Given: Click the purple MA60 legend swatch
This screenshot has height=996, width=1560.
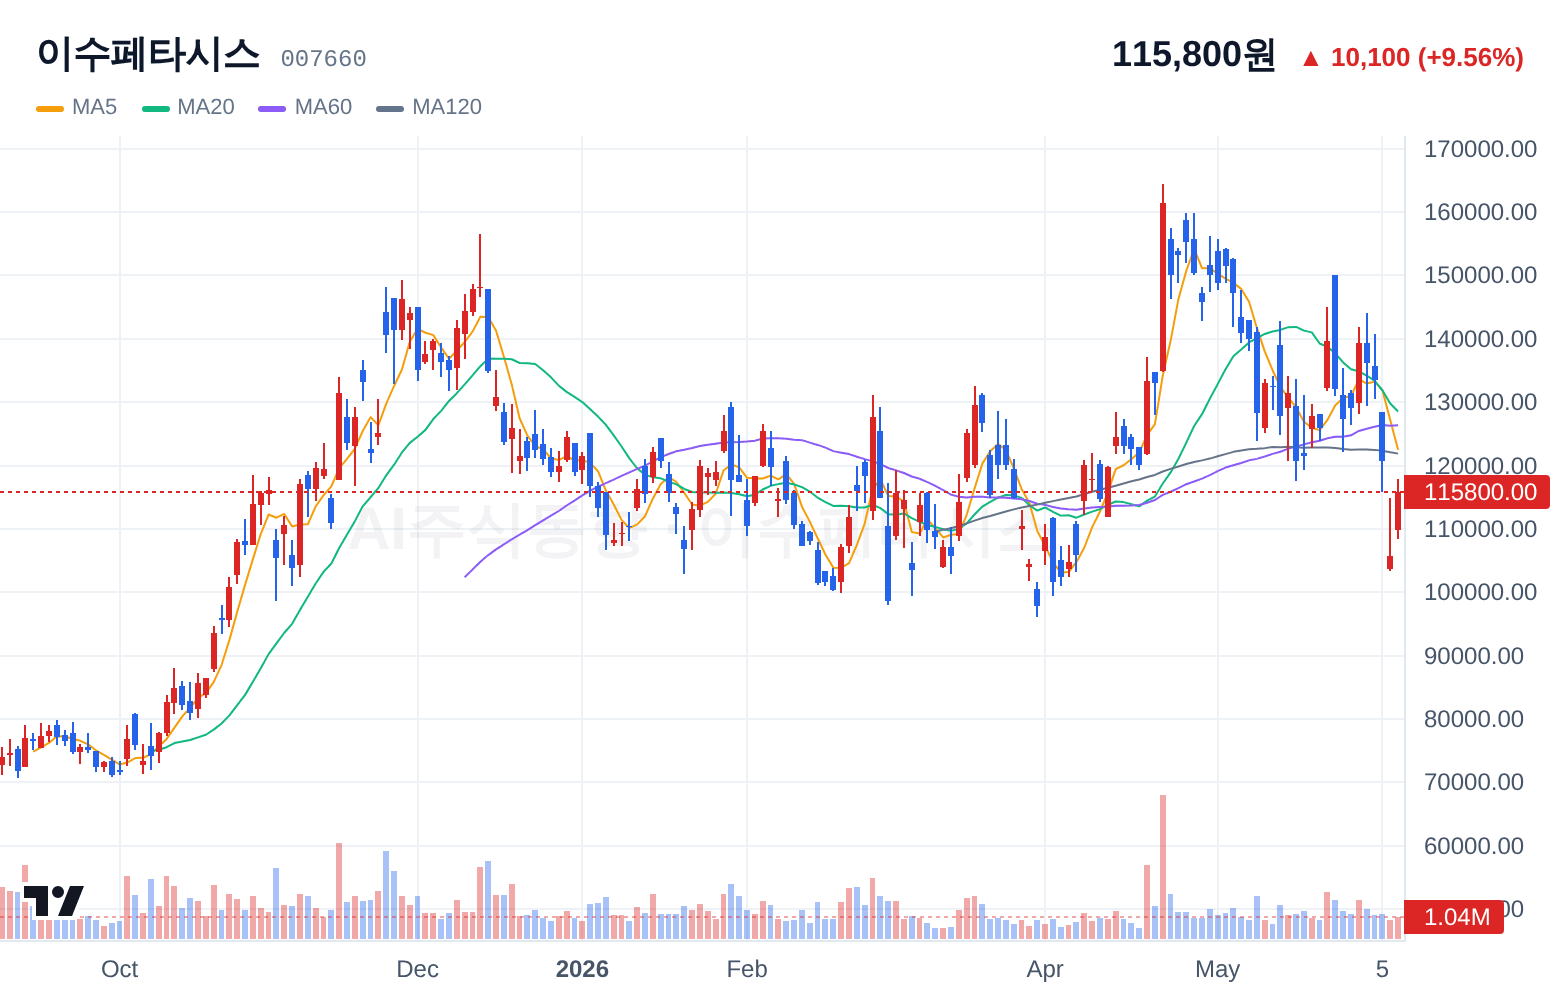Looking at the screenshot, I should [272, 108].
